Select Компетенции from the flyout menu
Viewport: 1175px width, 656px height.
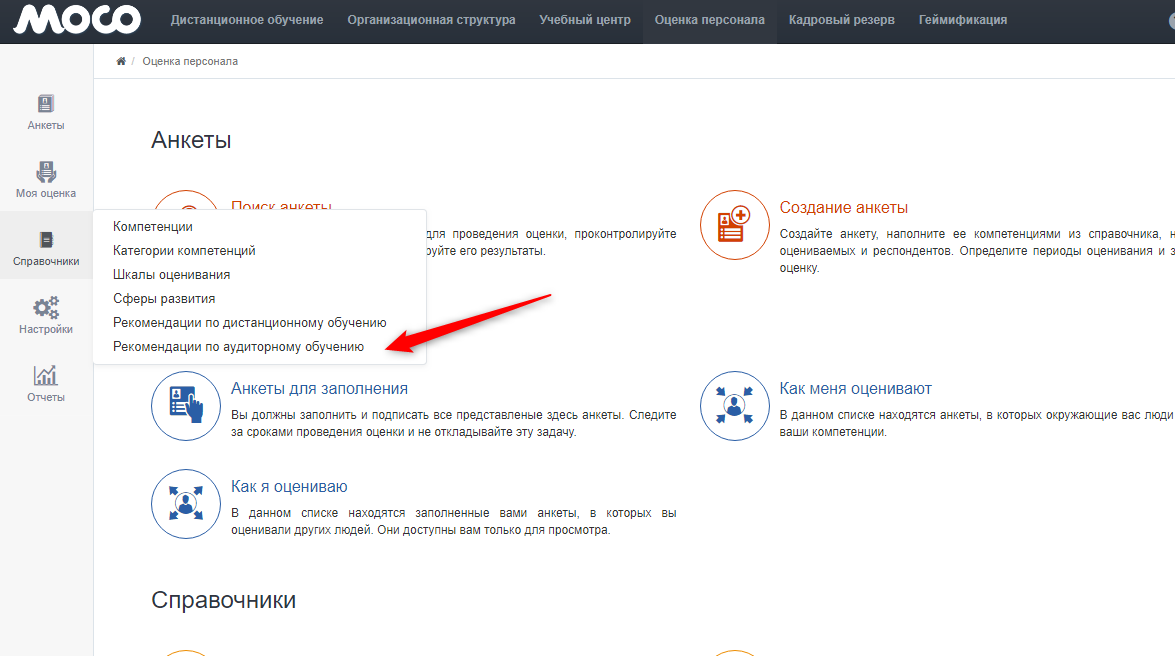pyautogui.click(x=153, y=227)
